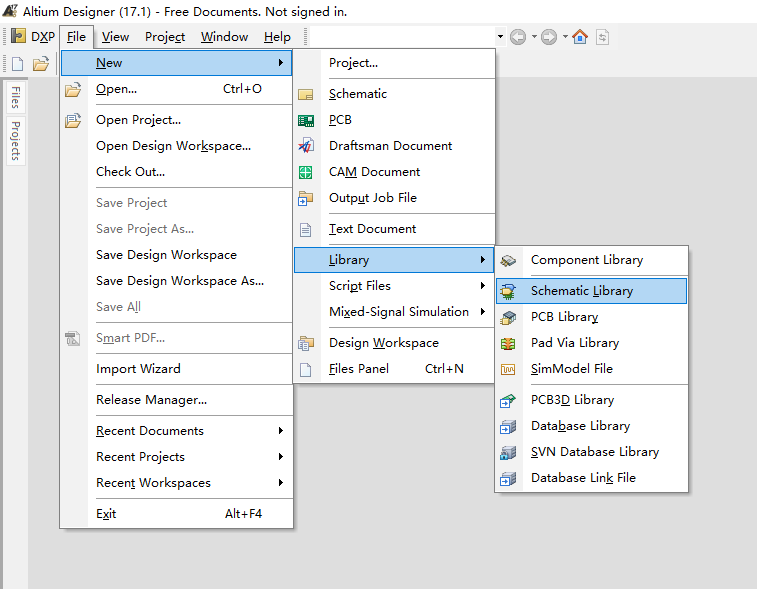
Task: Open the DXP system menu button
Action: 33,37
